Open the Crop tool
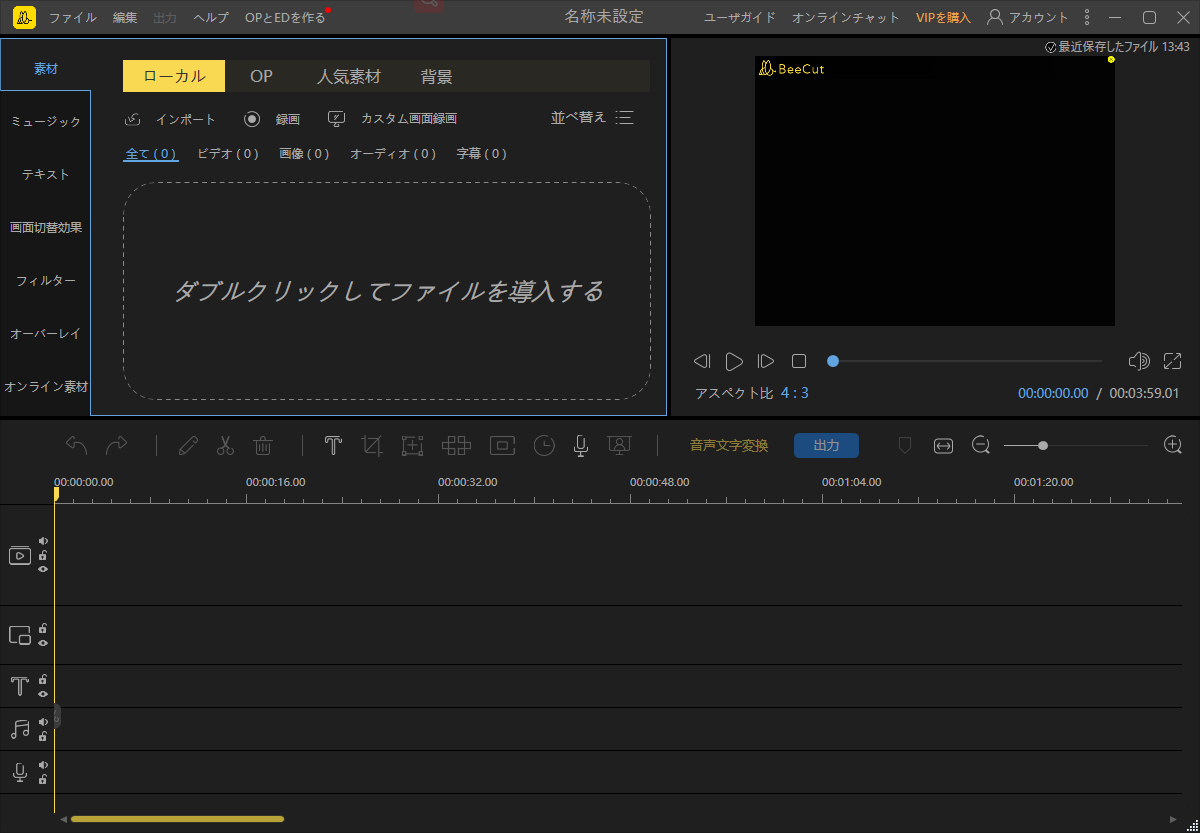The width and height of the screenshot is (1200, 833). (x=372, y=445)
